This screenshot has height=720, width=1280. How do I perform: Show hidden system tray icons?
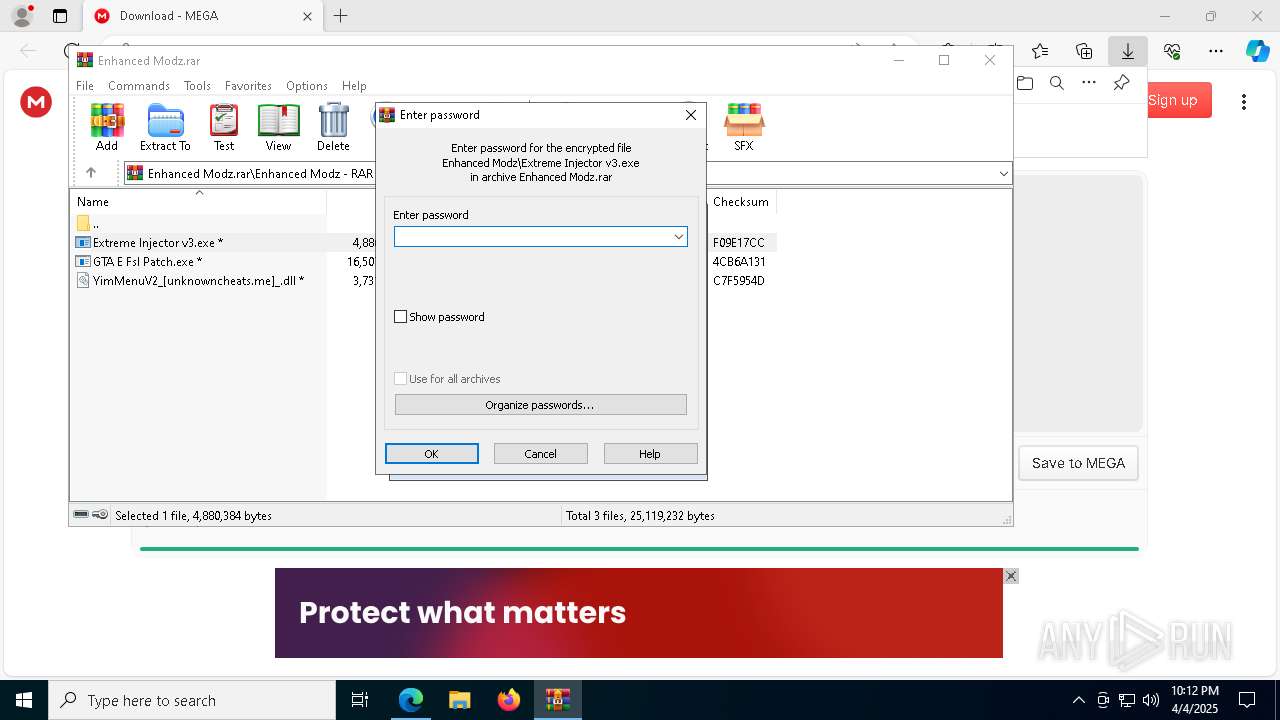(1078, 700)
